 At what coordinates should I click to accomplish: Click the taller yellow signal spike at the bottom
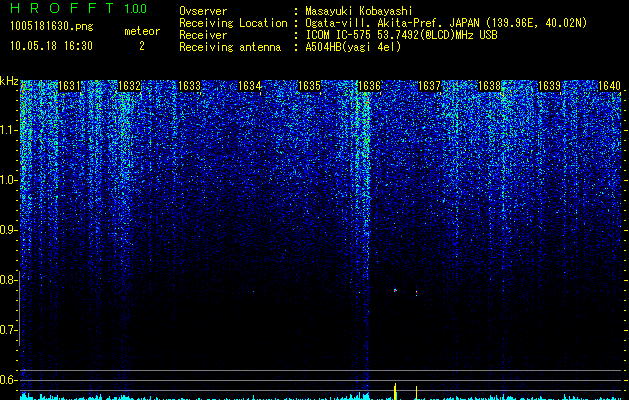pyautogui.click(x=396, y=392)
